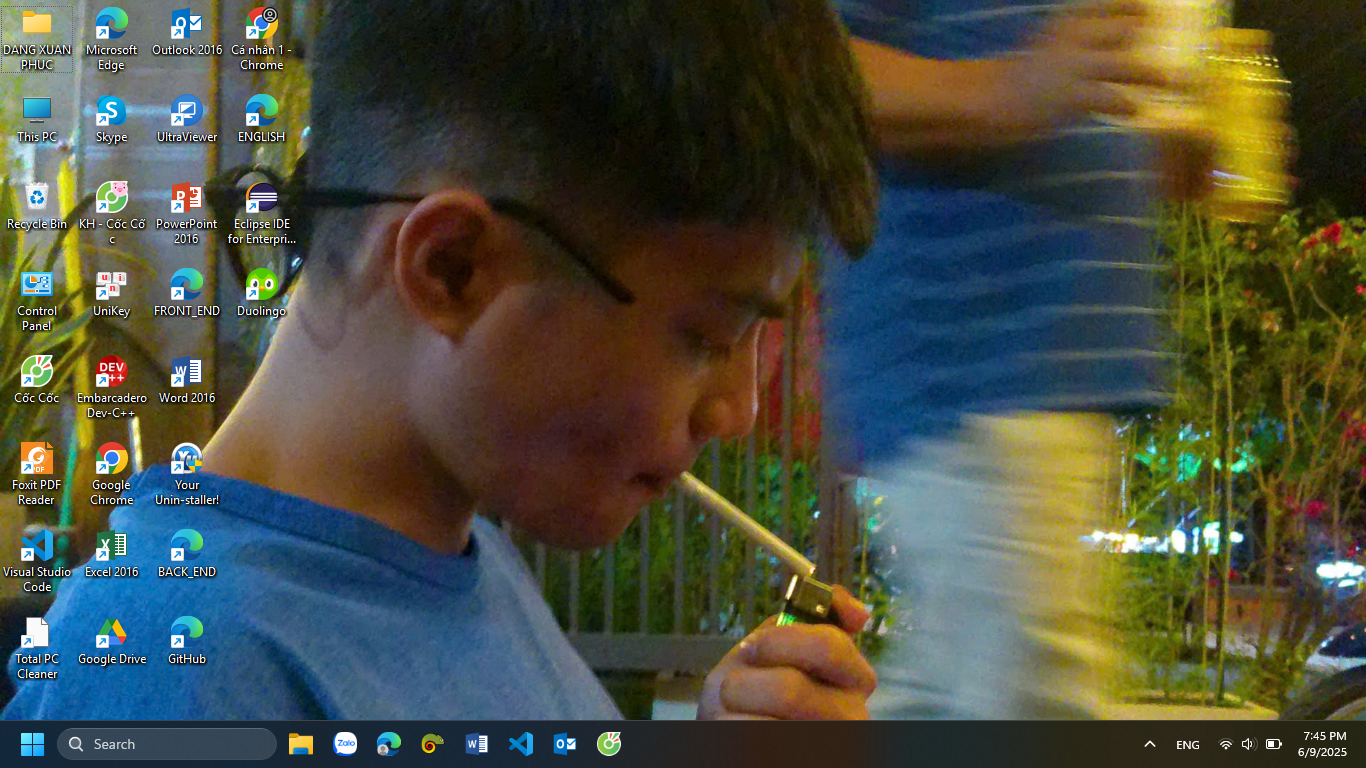This screenshot has width=1366, height=768.
Task: Open the FRONT_END Edge shortcut
Action: tap(187, 294)
